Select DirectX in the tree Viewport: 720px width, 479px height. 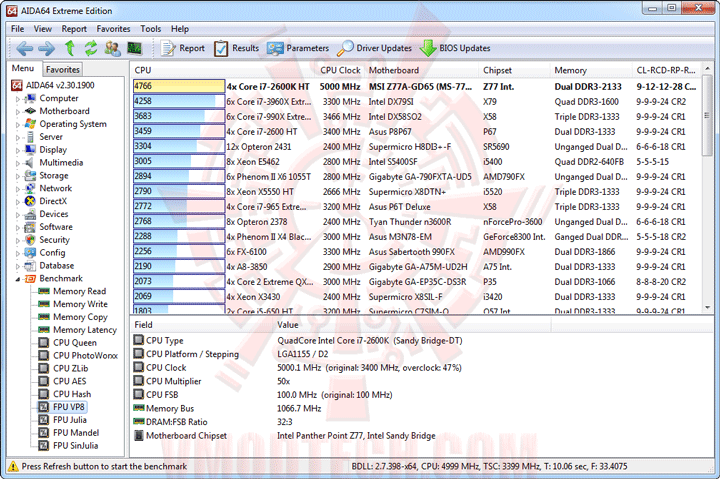[53, 201]
